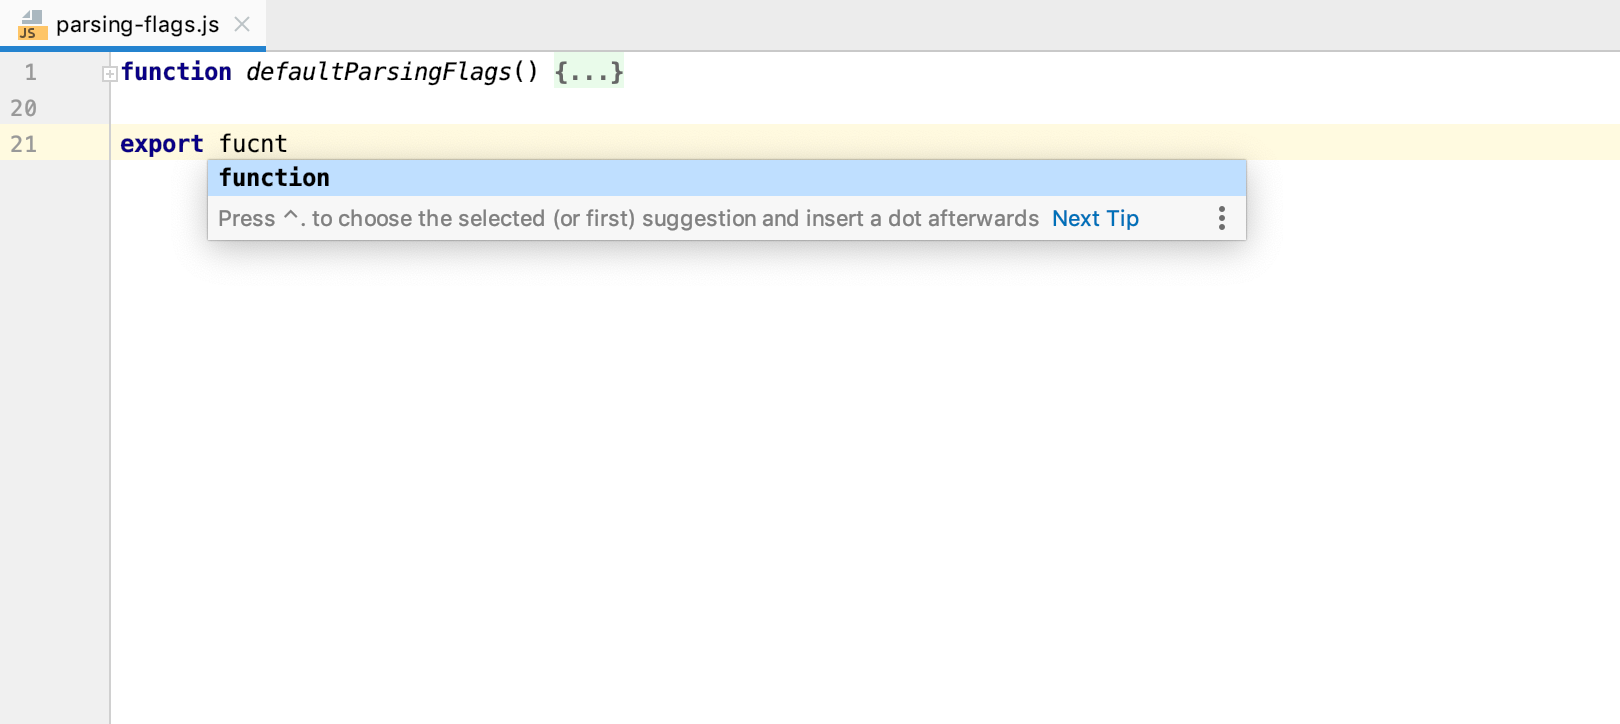The height and width of the screenshot is (724, 1620).
Task: Click the function keyword on line 1
Action: coord(177,72)
